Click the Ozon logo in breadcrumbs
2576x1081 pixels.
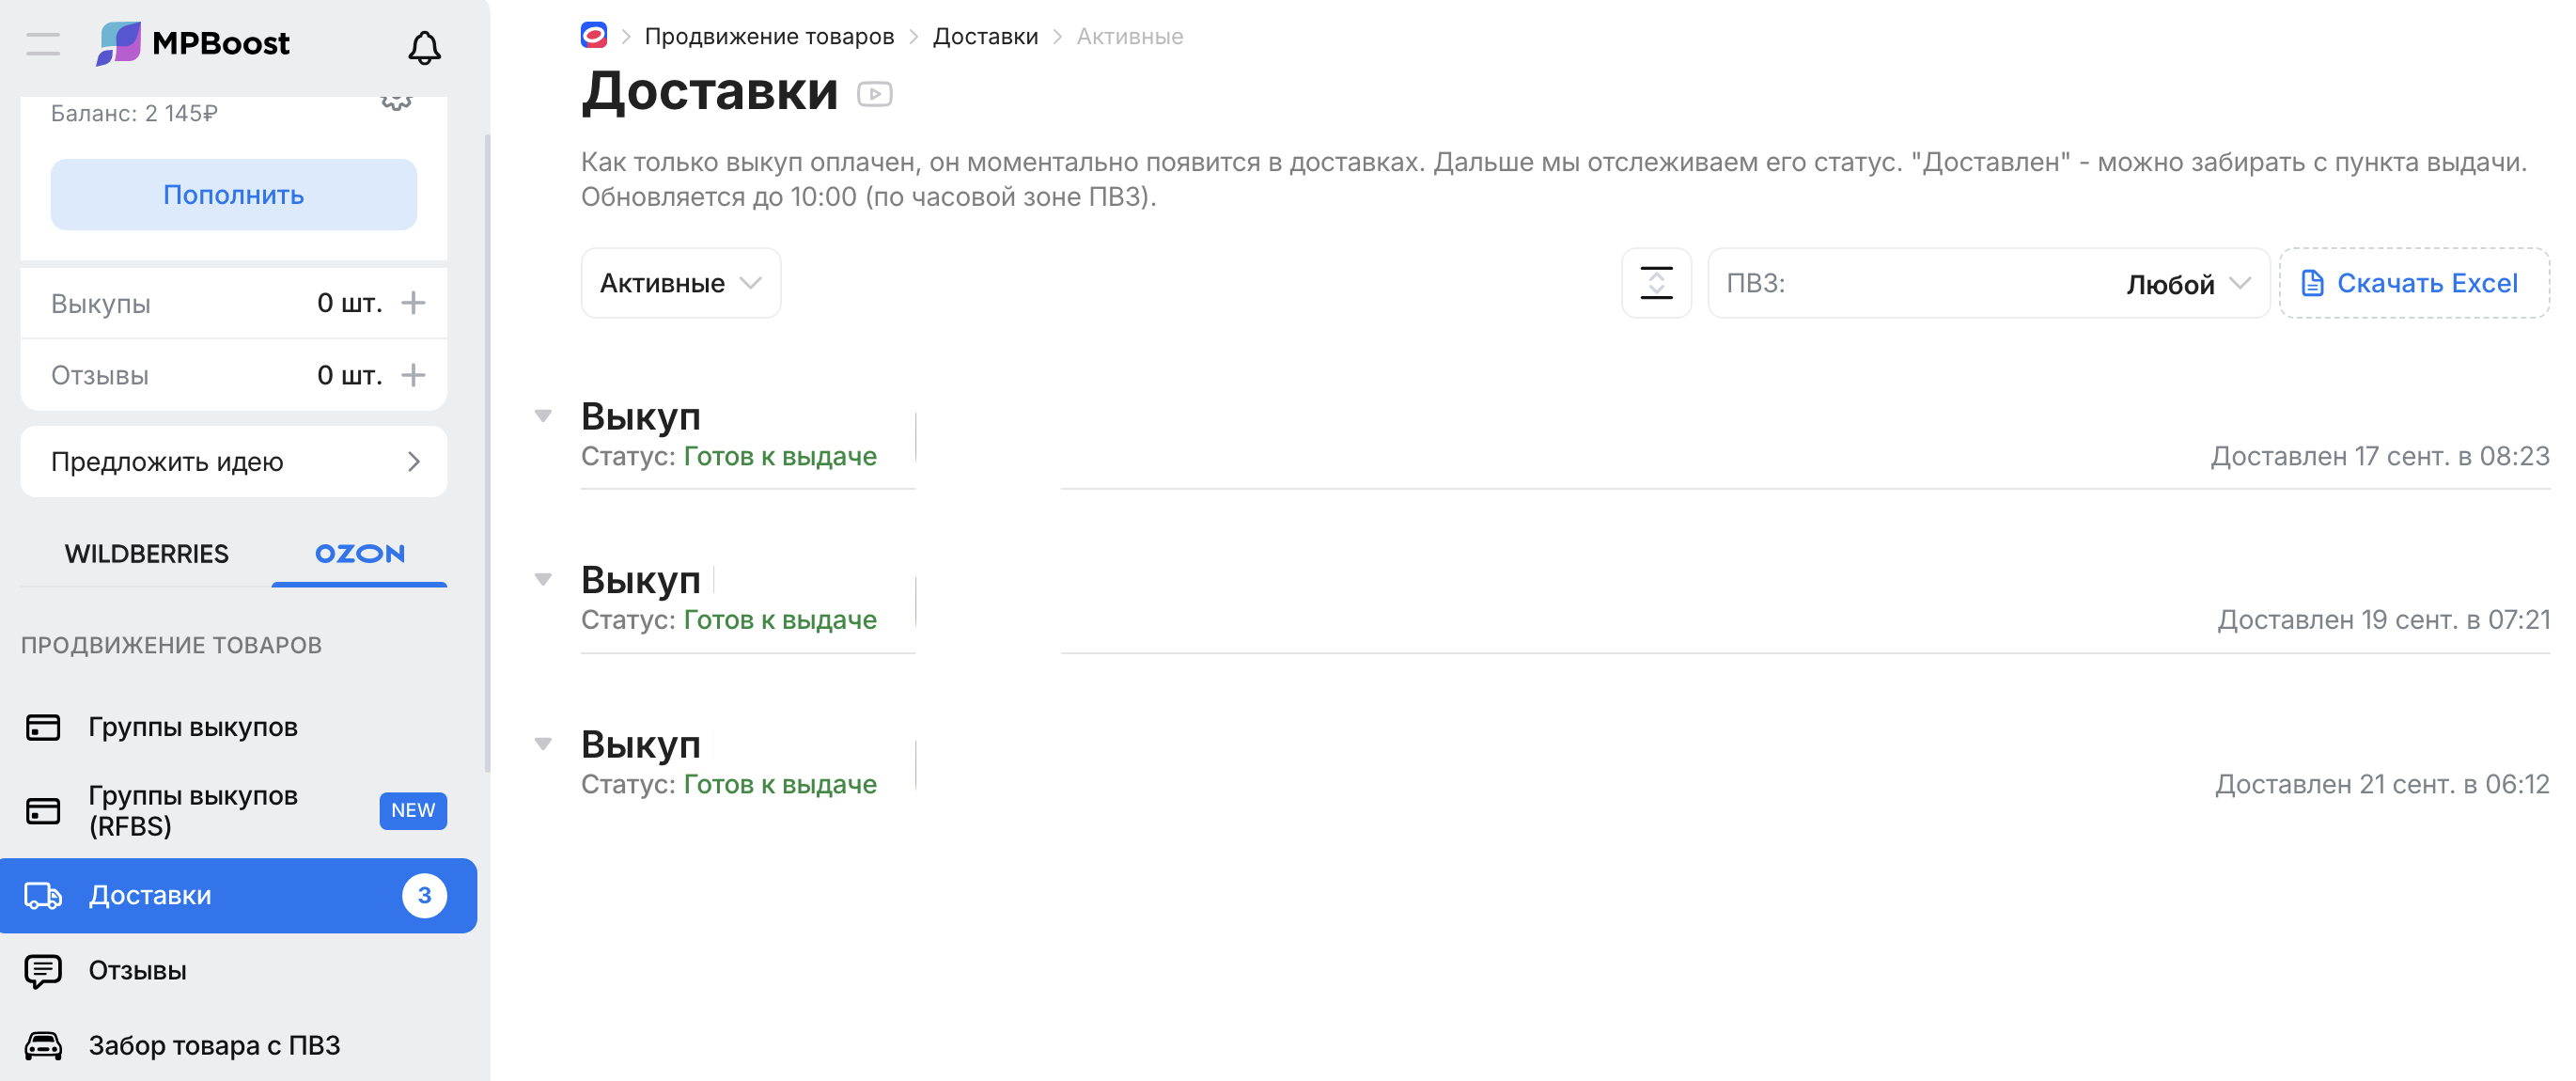click(594, 36)
